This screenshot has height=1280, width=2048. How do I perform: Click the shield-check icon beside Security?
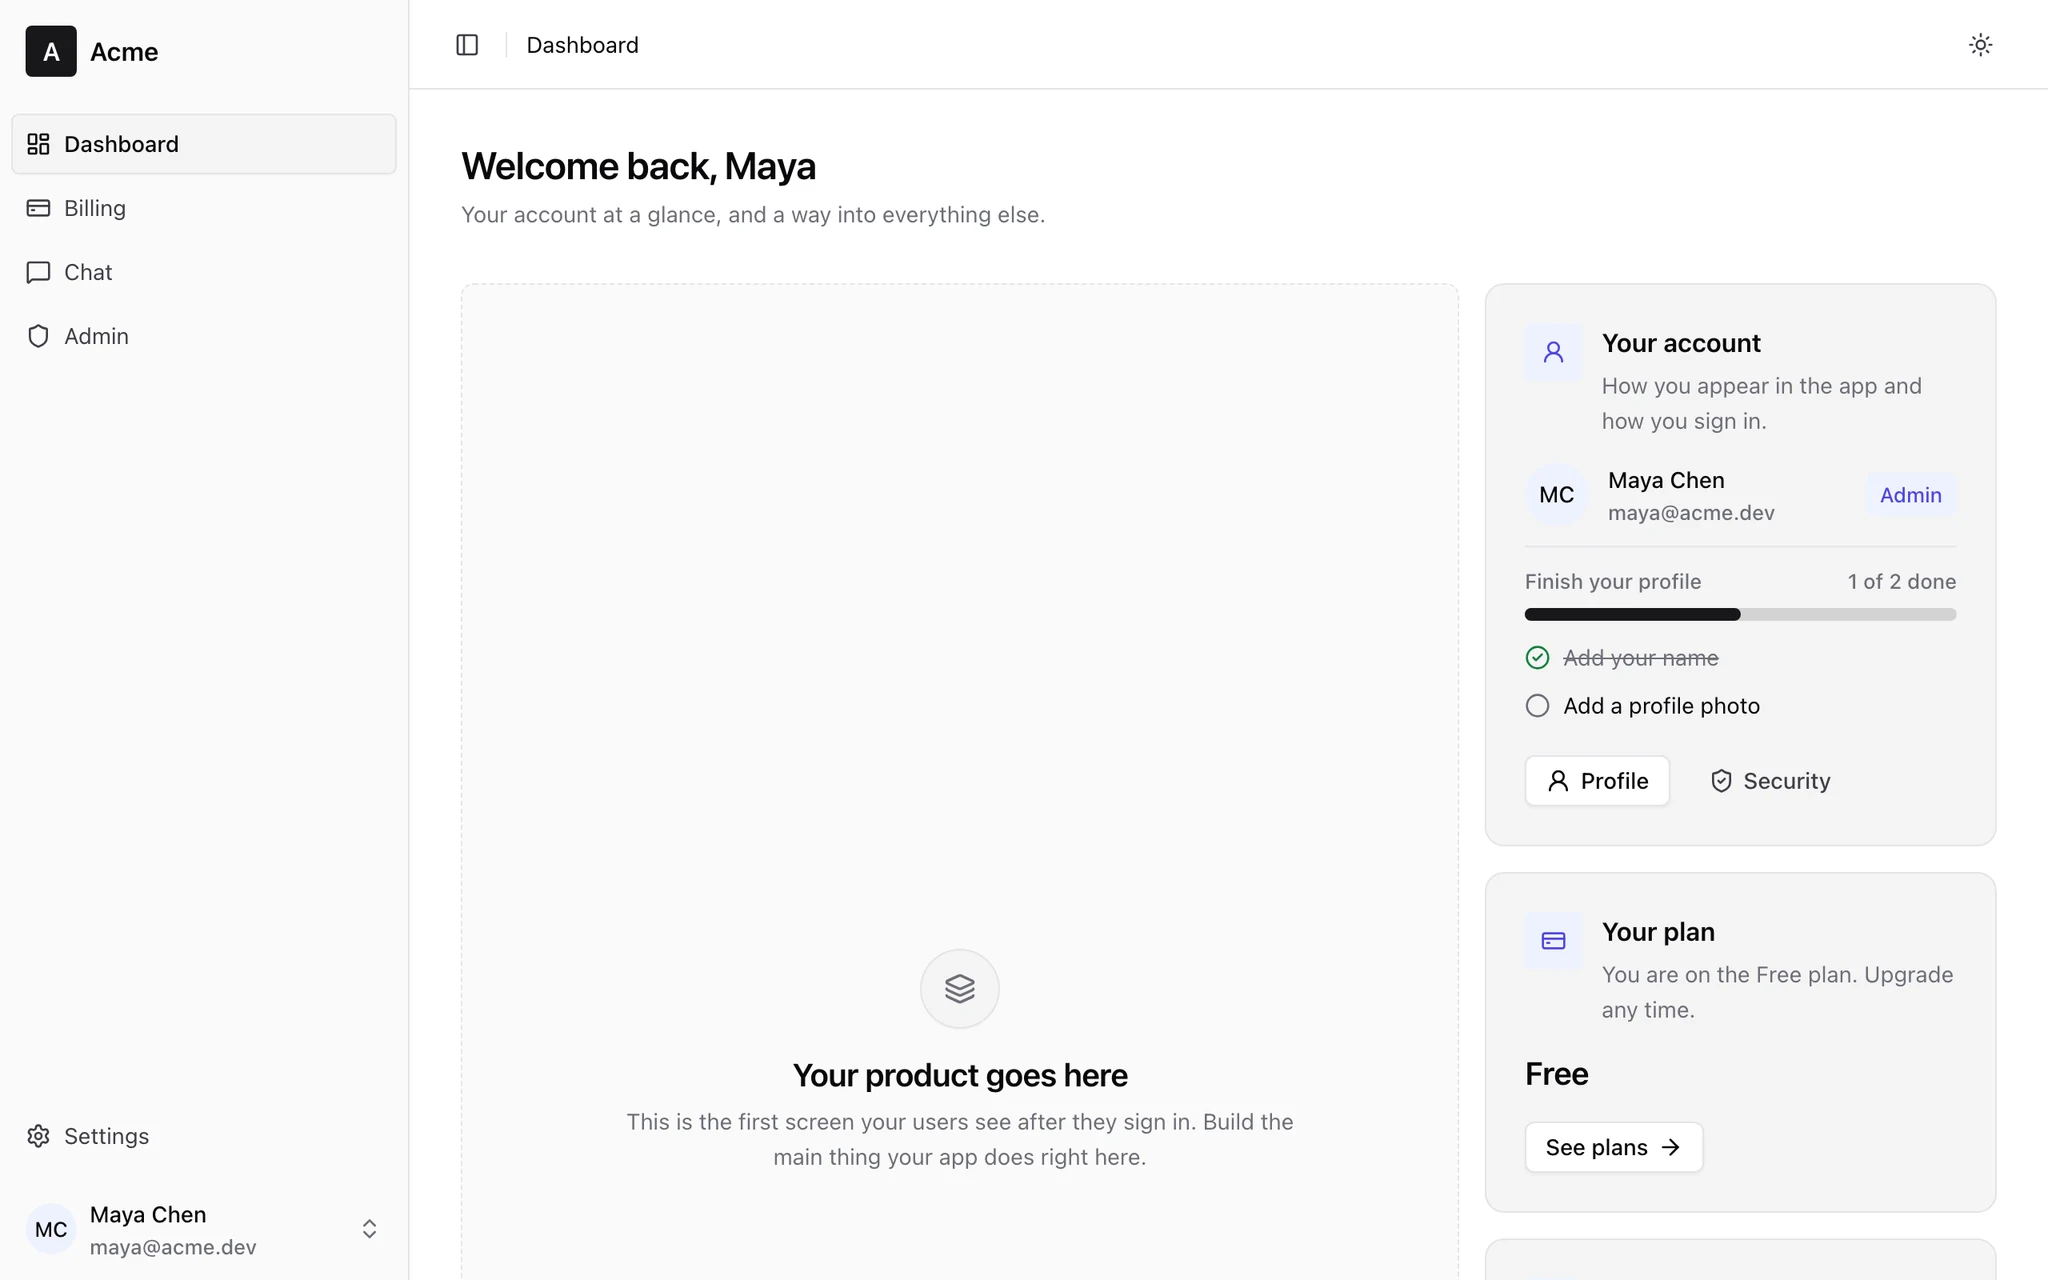click(x=1721, y=781)
